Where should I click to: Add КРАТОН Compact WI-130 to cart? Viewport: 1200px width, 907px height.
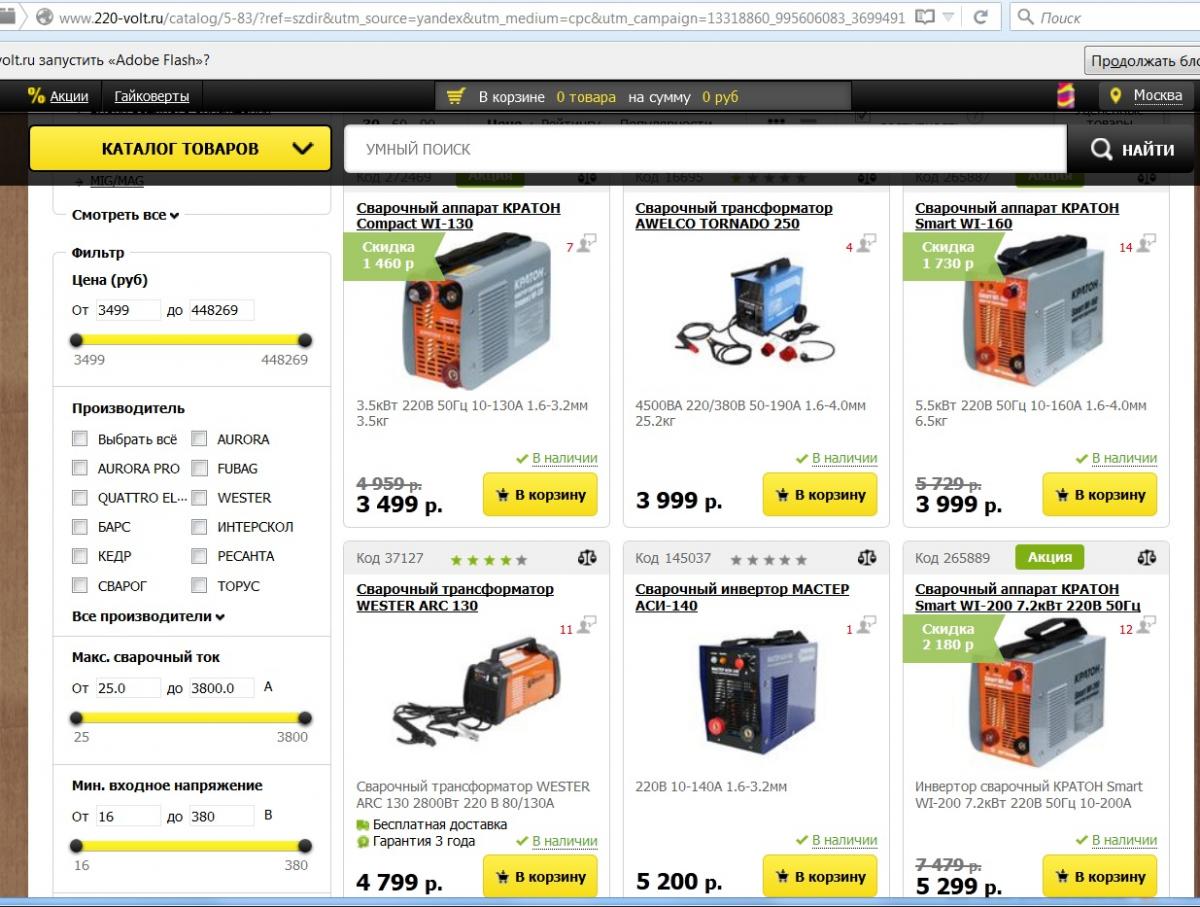540,495
